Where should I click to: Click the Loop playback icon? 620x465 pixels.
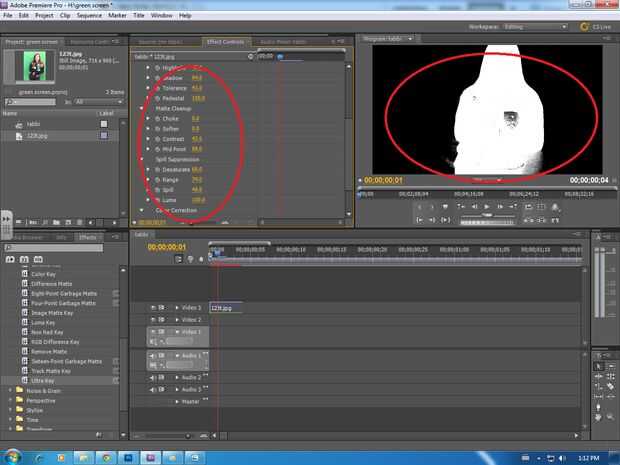click(528, 206)
